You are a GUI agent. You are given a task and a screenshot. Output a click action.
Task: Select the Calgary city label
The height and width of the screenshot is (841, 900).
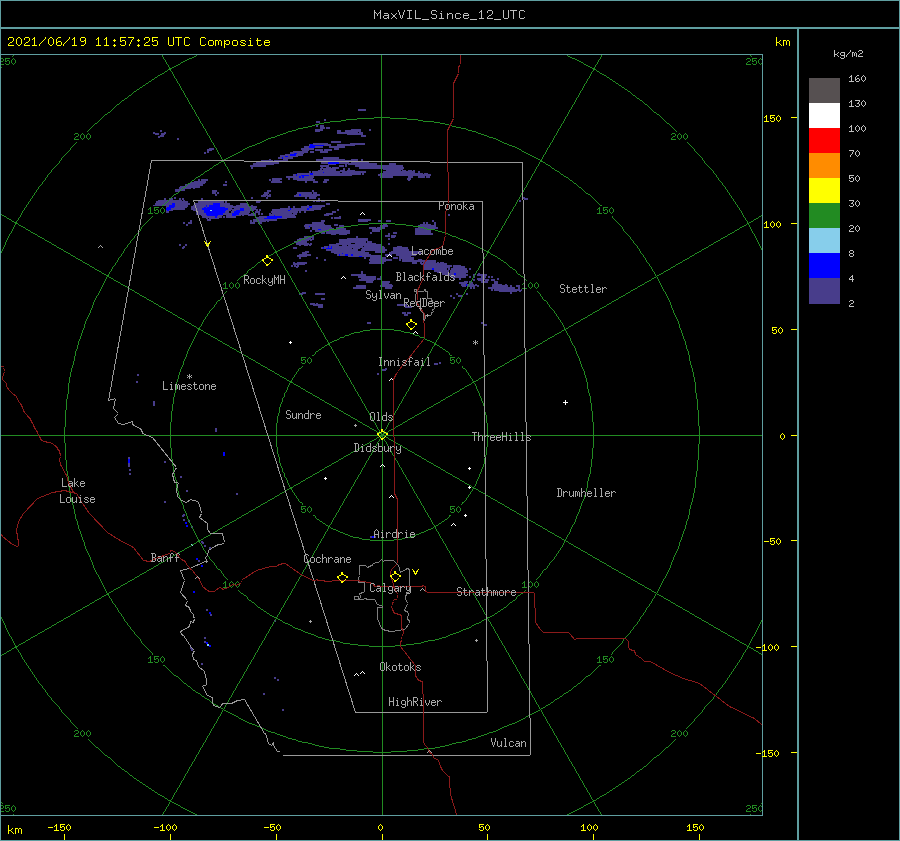coord(390,588)
